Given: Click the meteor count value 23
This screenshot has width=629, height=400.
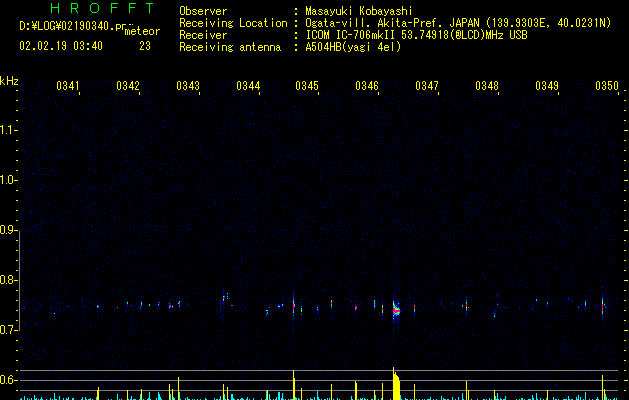Looking at the screenshot, I should (145, 46).
